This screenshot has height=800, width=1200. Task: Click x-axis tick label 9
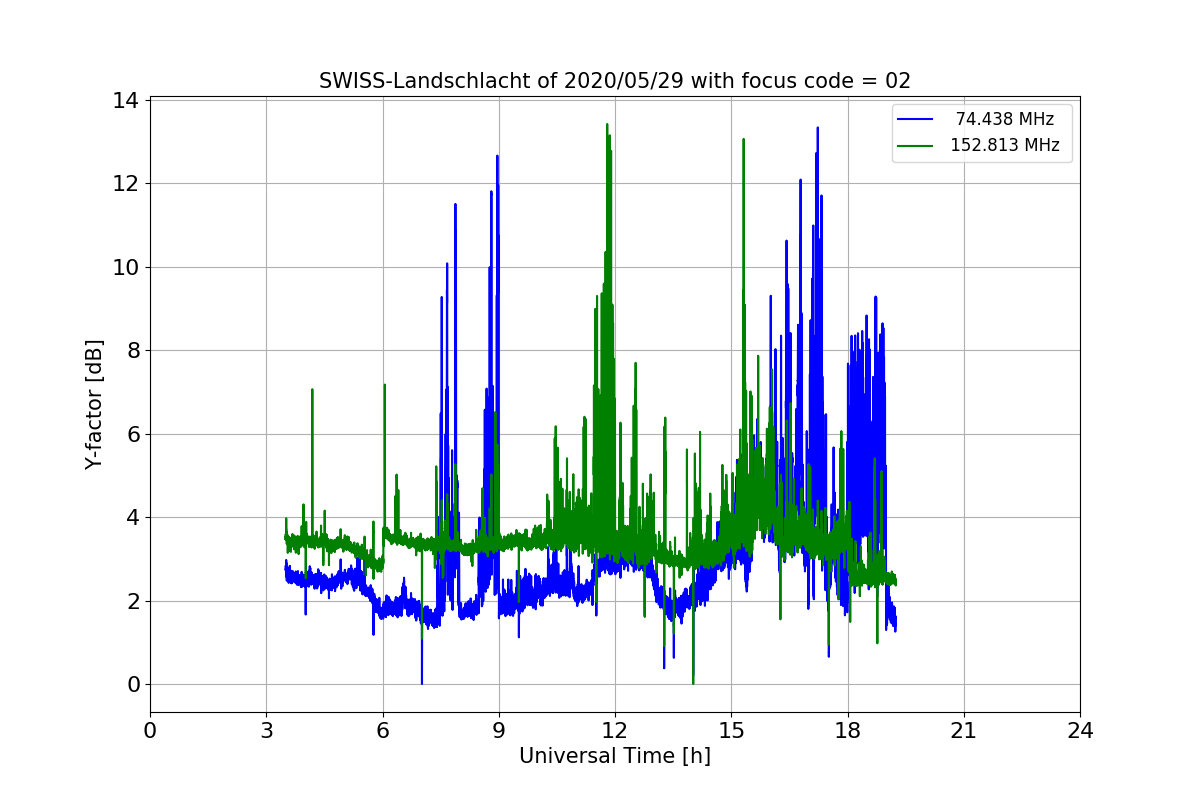click(x=499, y=731)
